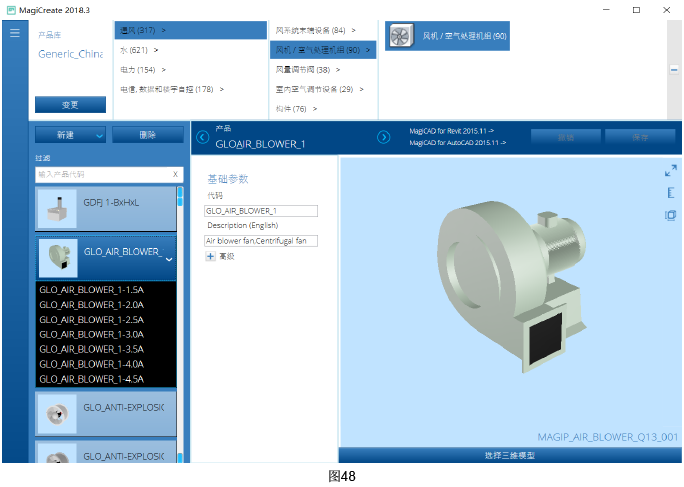This screenshot has width=684, height=487.
Task: Go to the next product with the right arrow
Action: click(x=383, y=137)
